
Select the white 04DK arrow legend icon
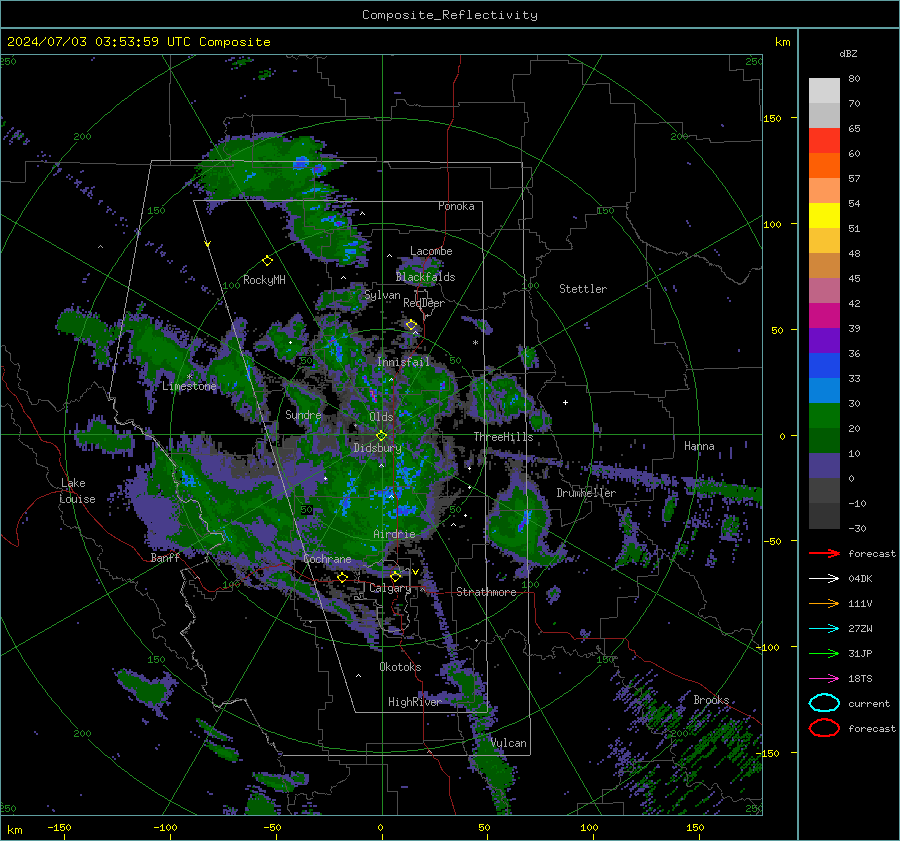click(824, 579)
